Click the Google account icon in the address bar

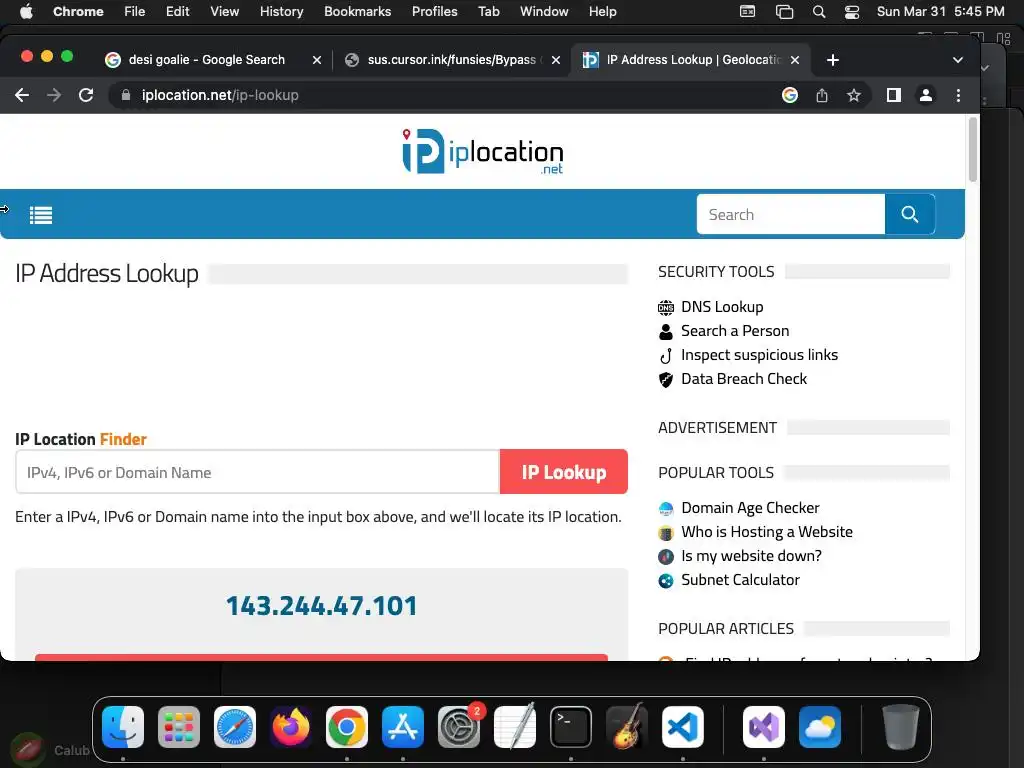coord(790,95)
